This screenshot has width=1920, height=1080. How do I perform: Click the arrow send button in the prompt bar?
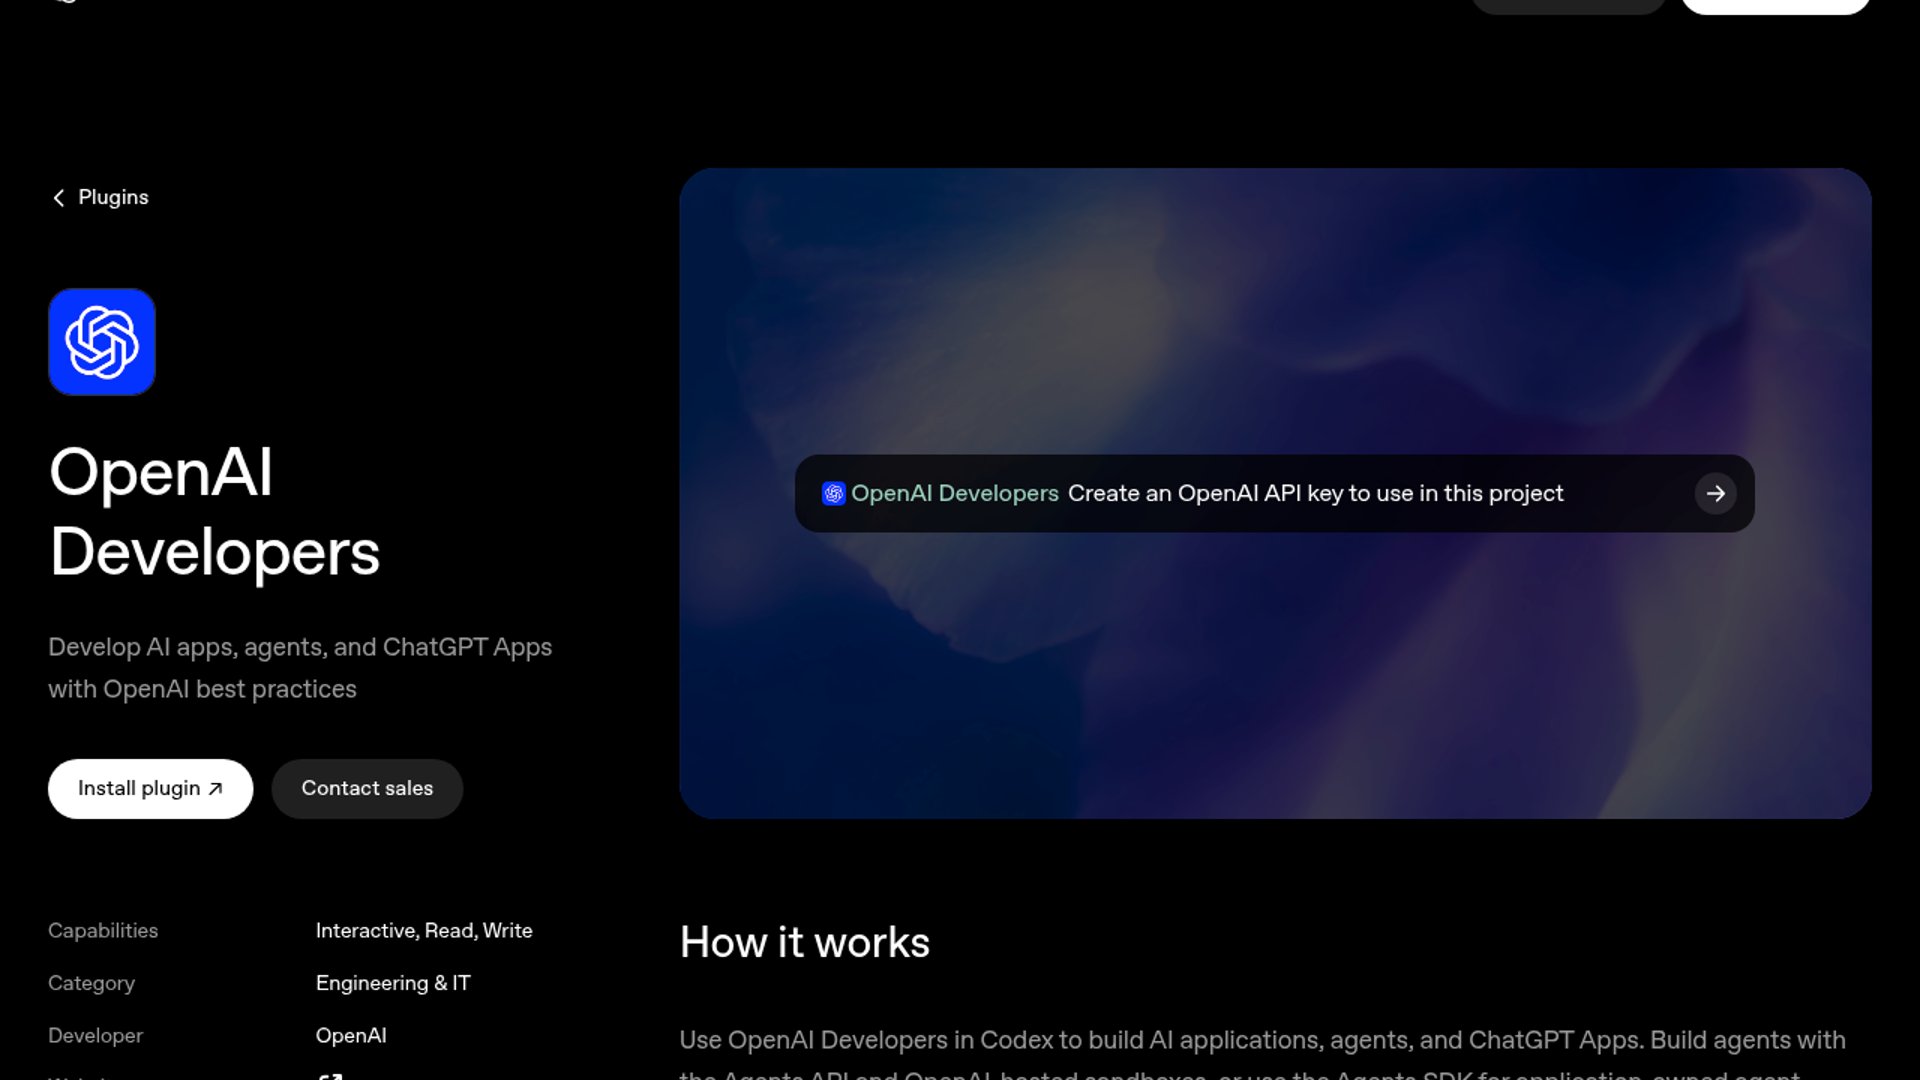[1715, 494]
